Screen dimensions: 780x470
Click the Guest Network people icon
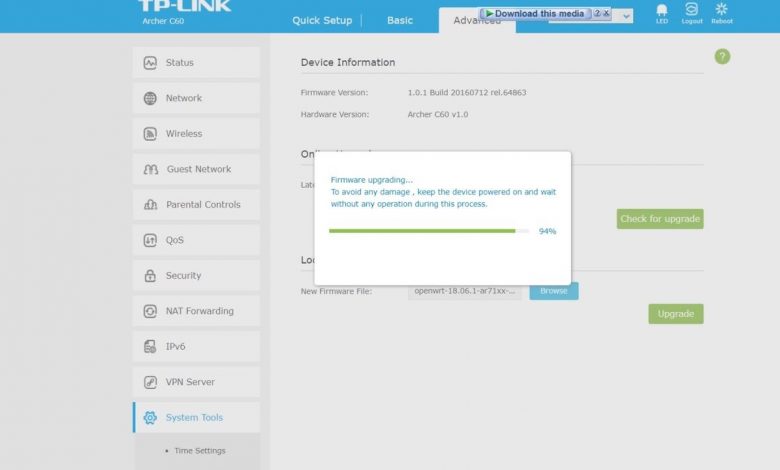[x=151, y=169]
